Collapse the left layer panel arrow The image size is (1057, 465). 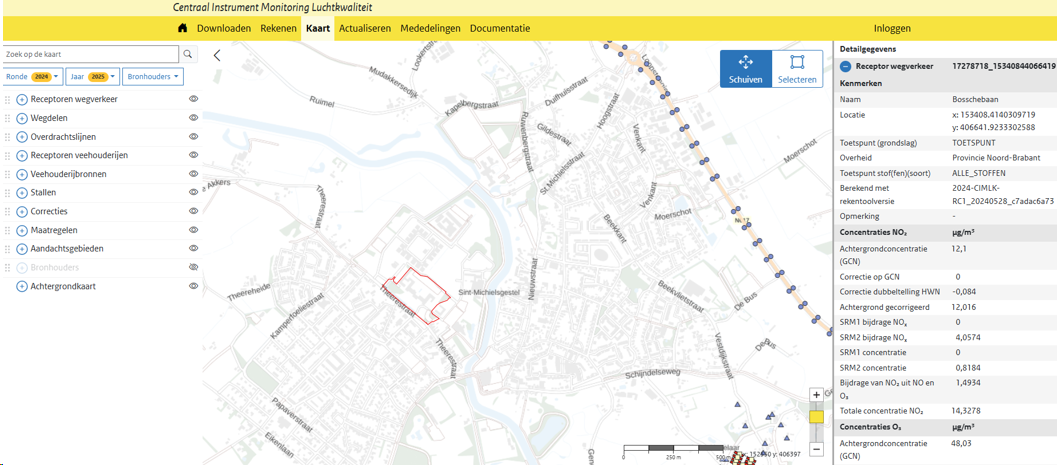217,56
